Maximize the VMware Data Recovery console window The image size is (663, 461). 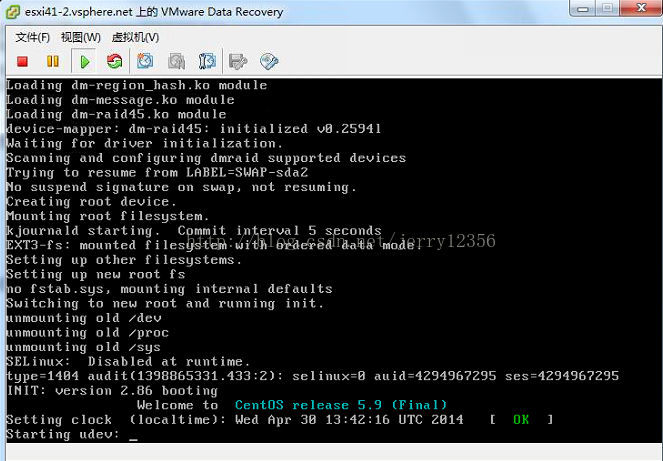click(x=608, y=8)
